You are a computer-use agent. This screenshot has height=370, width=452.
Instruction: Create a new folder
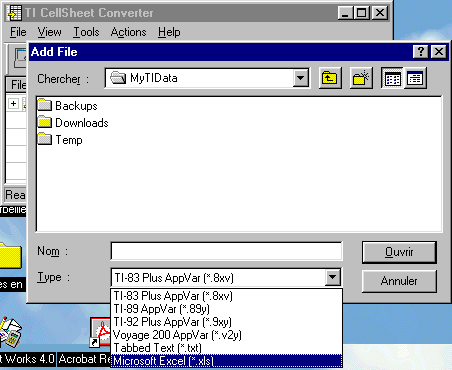[x=361, y=78]
